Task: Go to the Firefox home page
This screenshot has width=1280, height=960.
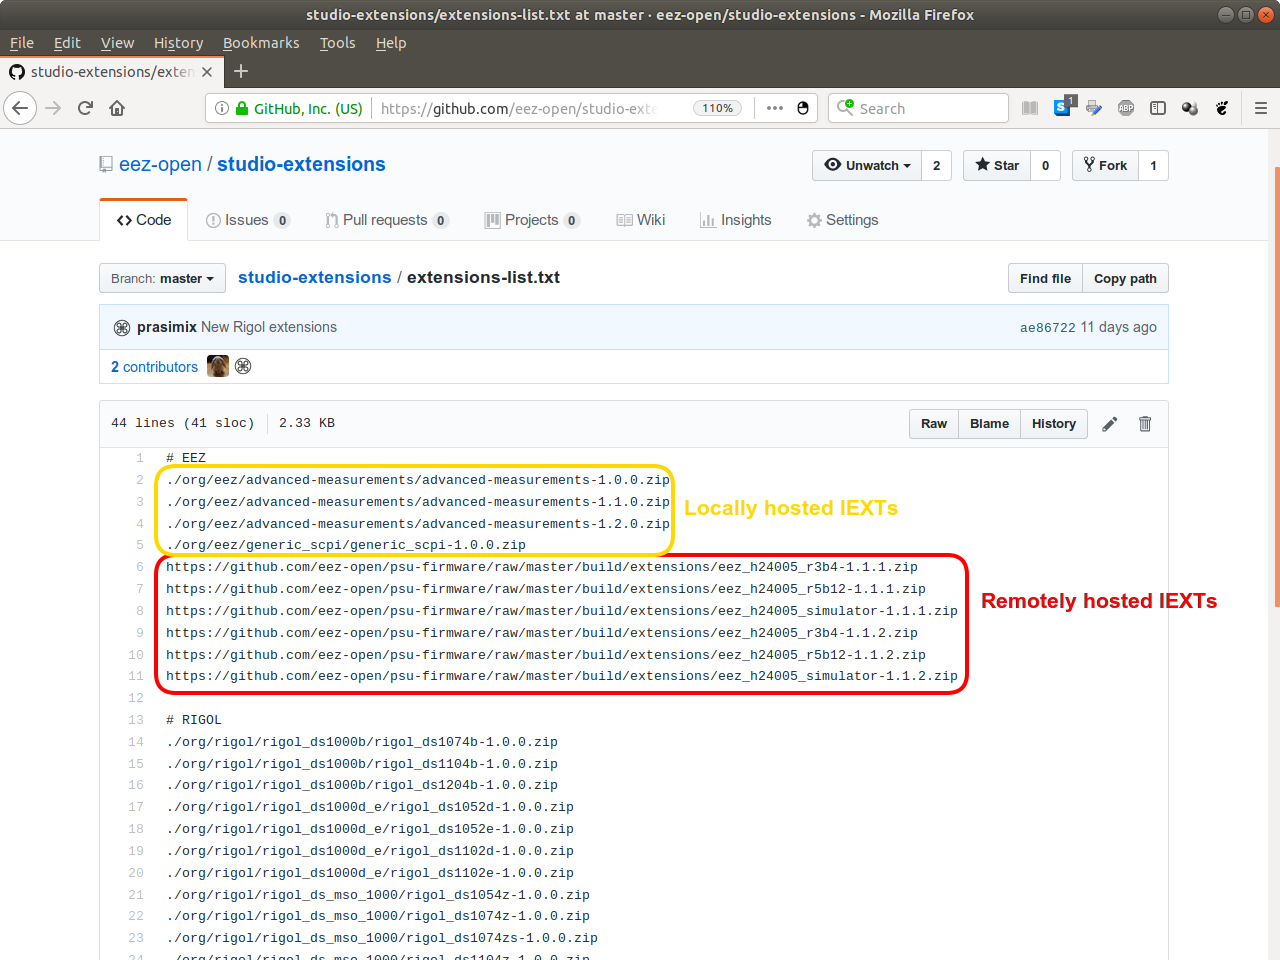Action: point(117,108)
